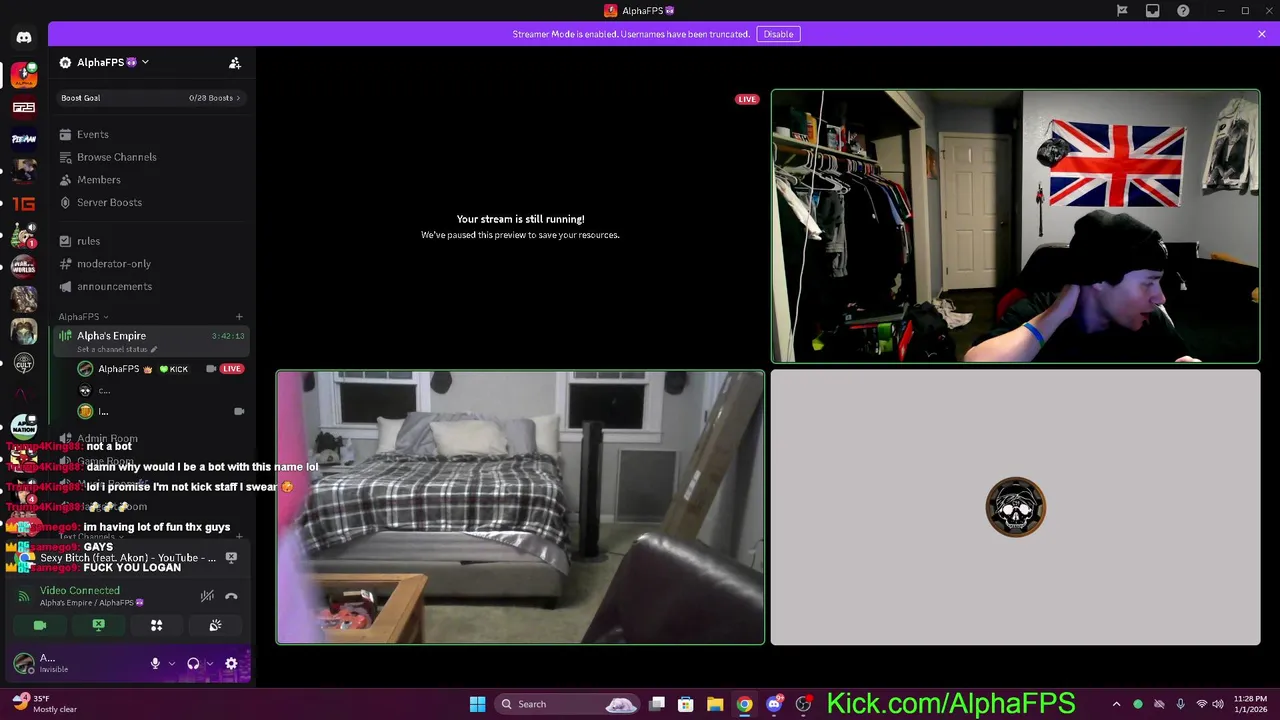1280x720 pixels.
Task: Focus the paused stream preview tile
Action: point(520,226)
